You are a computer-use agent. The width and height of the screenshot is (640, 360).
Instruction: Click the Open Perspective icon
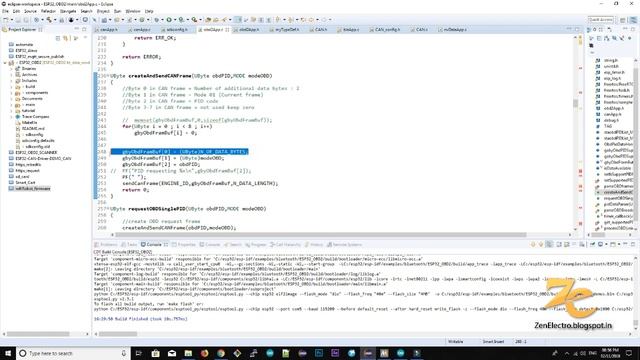623,20
